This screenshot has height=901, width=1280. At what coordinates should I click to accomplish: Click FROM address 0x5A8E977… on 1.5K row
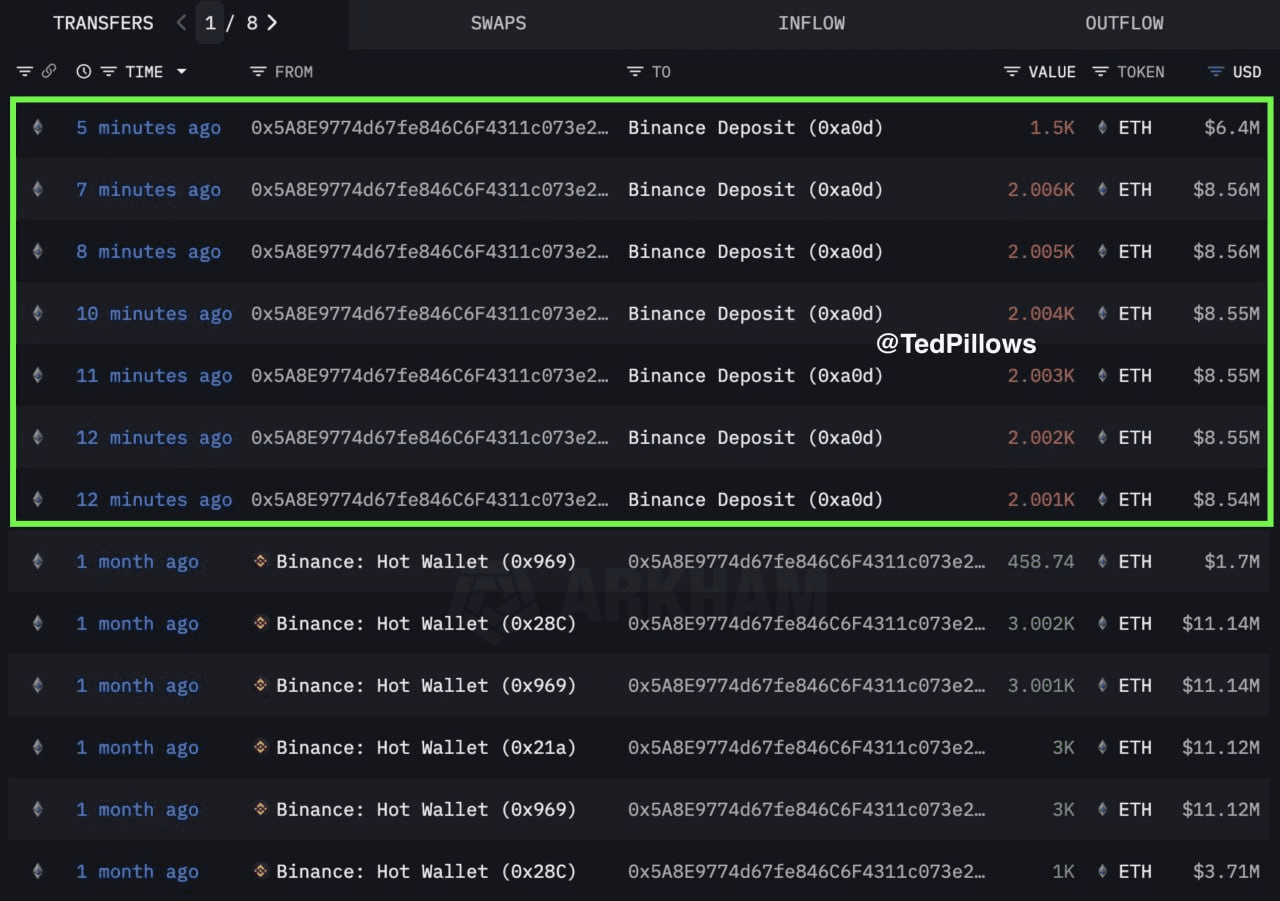pos(429,128)
